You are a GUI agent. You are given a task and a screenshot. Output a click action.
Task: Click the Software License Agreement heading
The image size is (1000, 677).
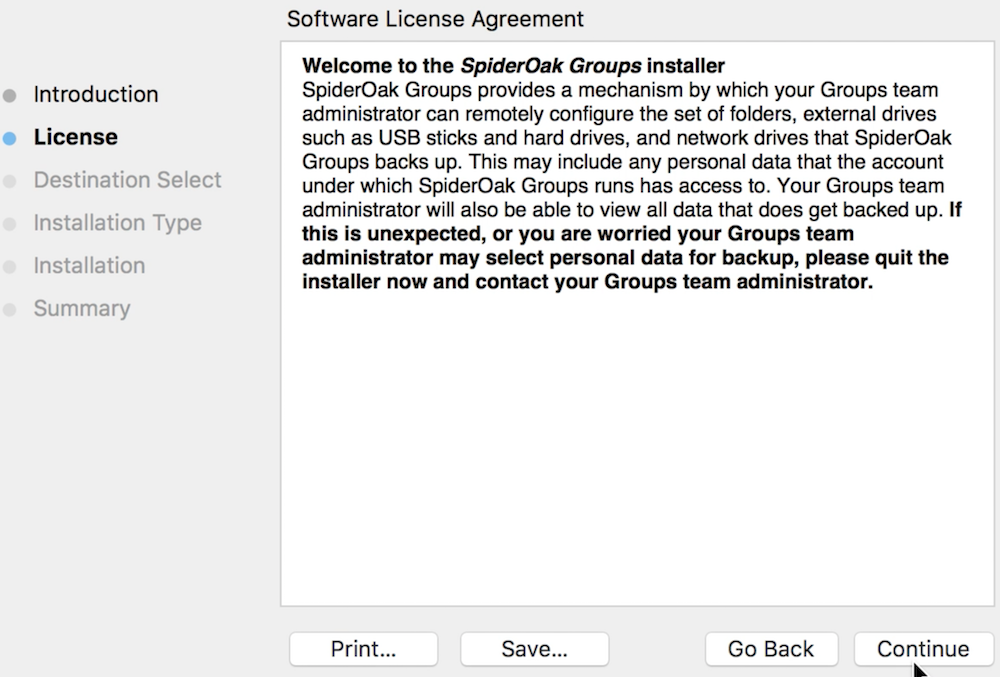(435, 19)
